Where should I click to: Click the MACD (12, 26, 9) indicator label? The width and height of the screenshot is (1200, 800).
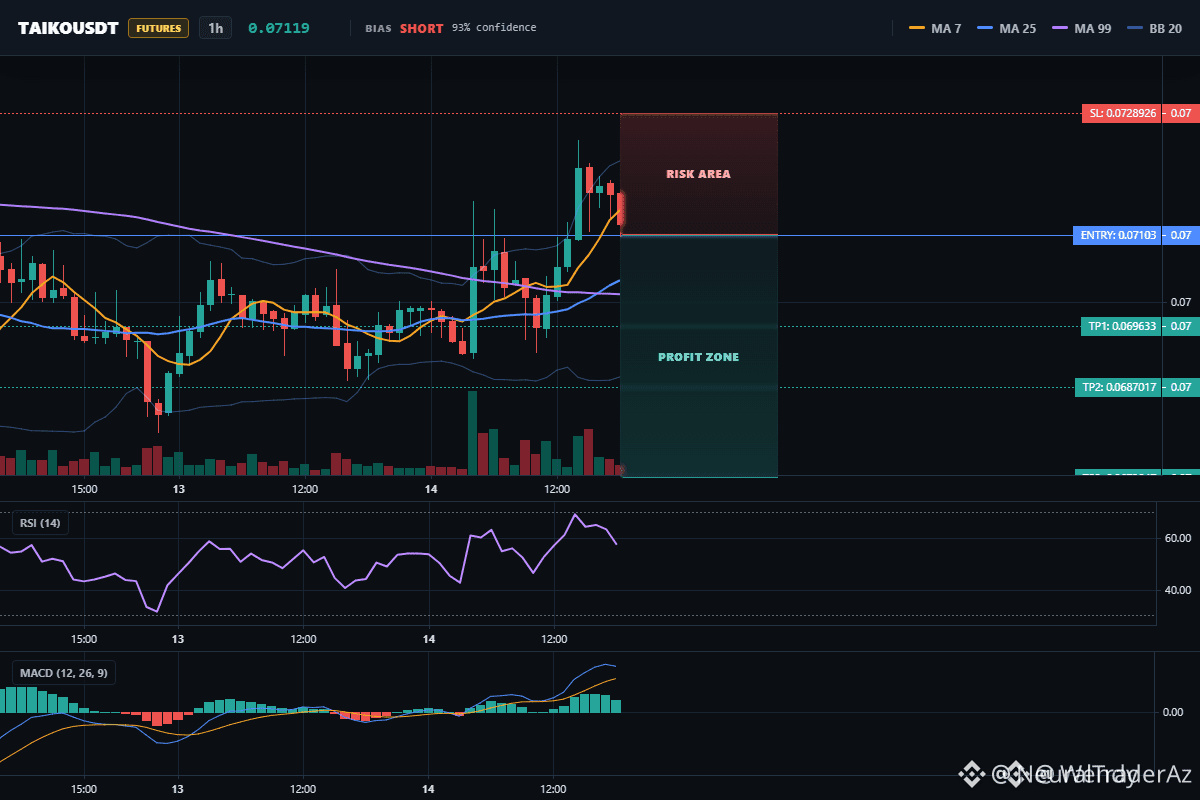(63, 673)
